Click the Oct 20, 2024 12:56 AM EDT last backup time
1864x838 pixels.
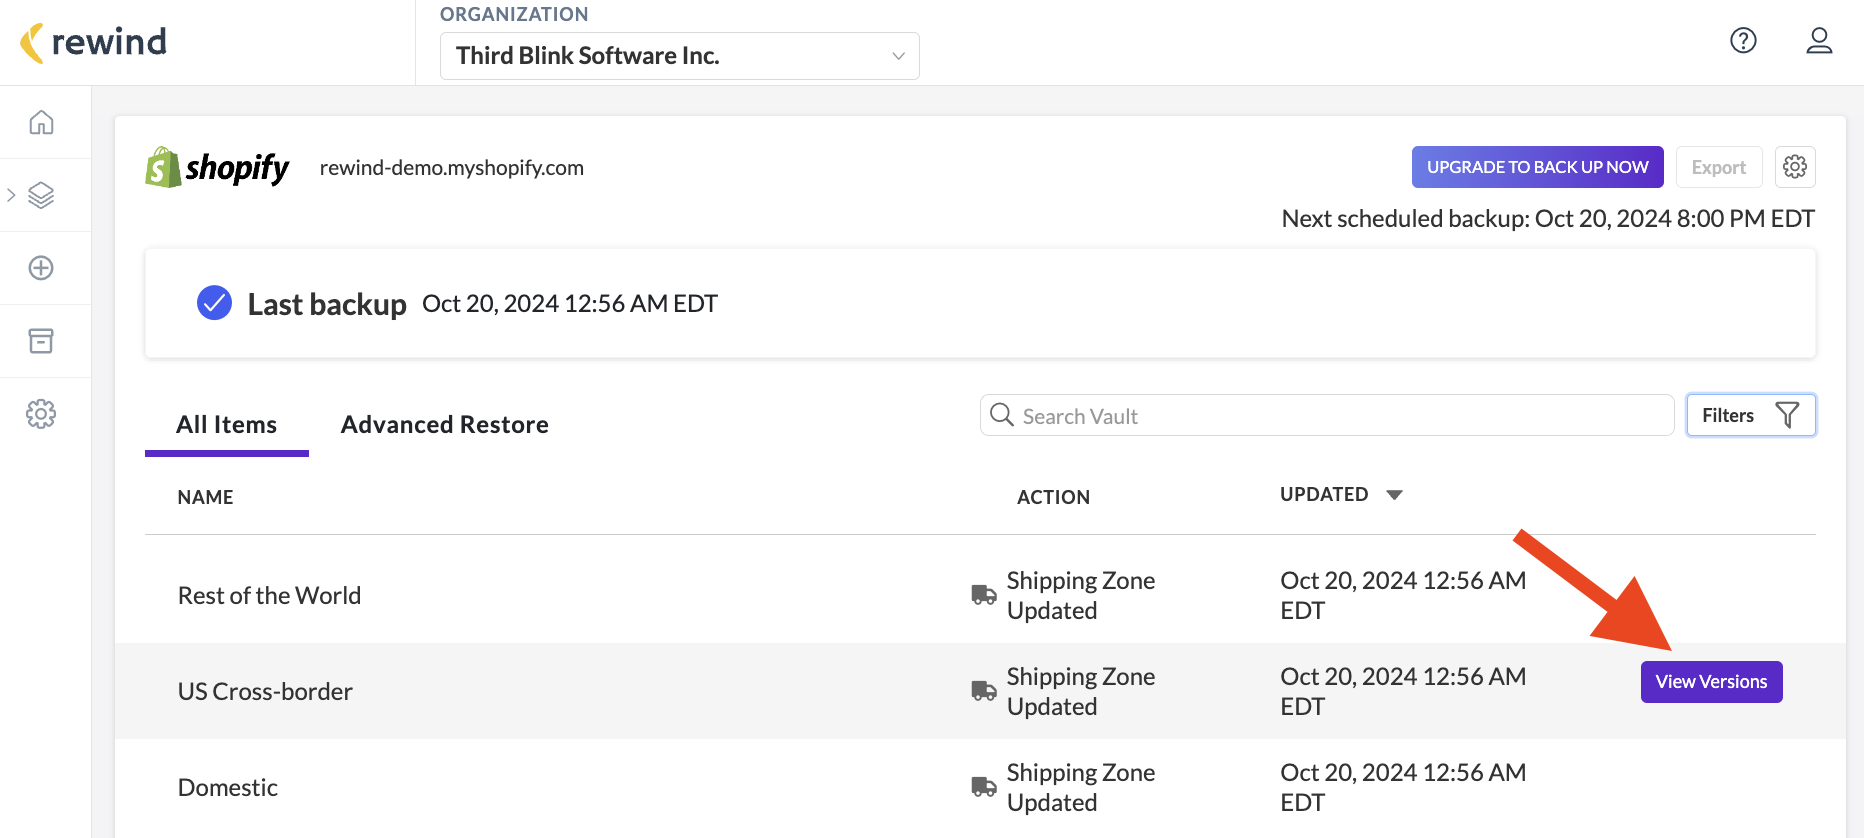(x=570, y=304)
